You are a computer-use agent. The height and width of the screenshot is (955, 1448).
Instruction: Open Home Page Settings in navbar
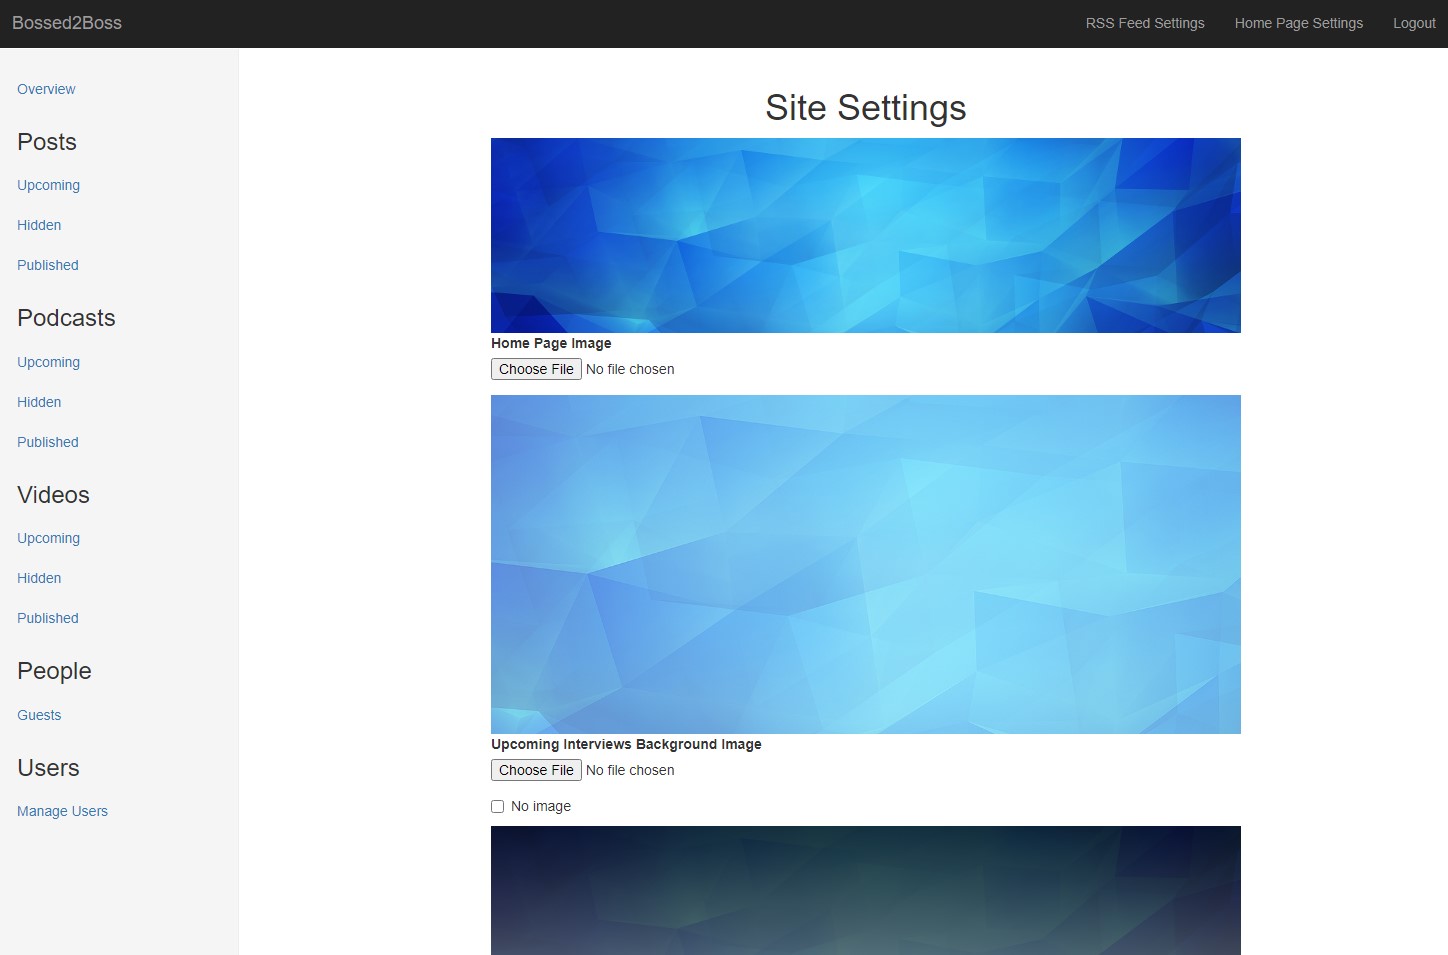pyautogui.click(x=1298, y=23)
